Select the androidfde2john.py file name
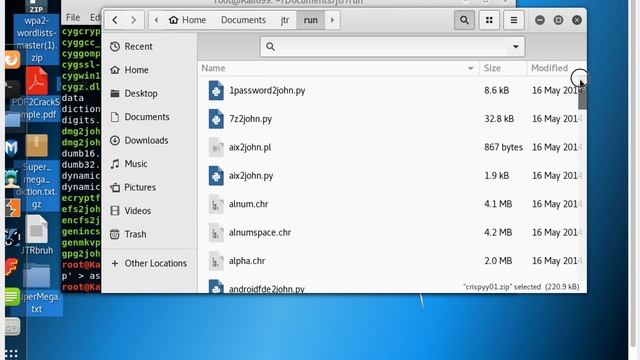 tap(267, 289)
